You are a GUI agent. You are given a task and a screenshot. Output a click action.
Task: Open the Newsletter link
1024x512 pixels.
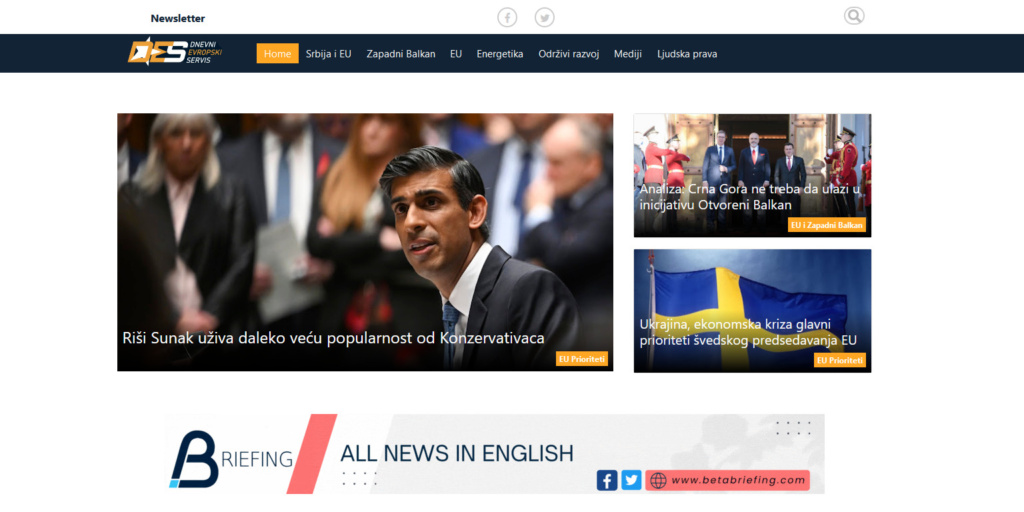coord(178,18)
